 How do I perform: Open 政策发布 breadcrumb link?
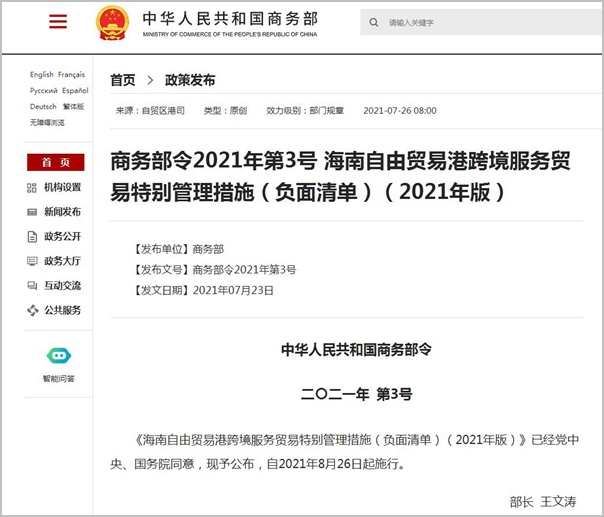click(x=190, y=80)
